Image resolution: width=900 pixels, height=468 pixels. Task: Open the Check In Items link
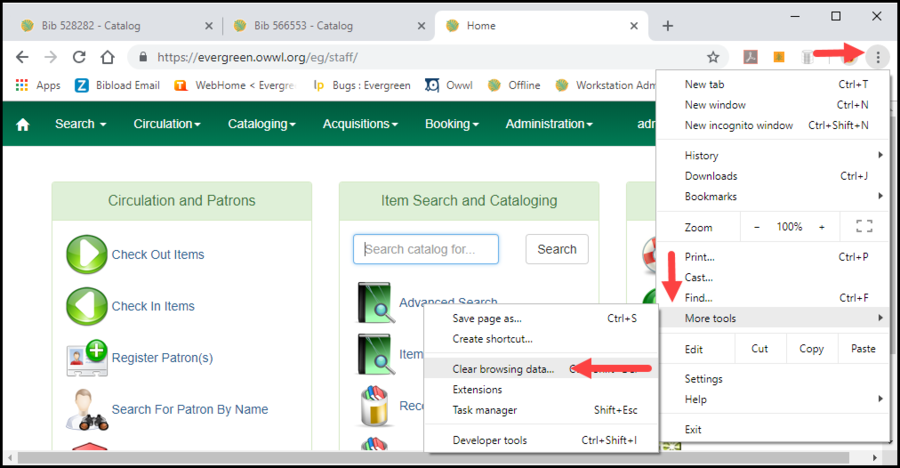tap(153, 306)
